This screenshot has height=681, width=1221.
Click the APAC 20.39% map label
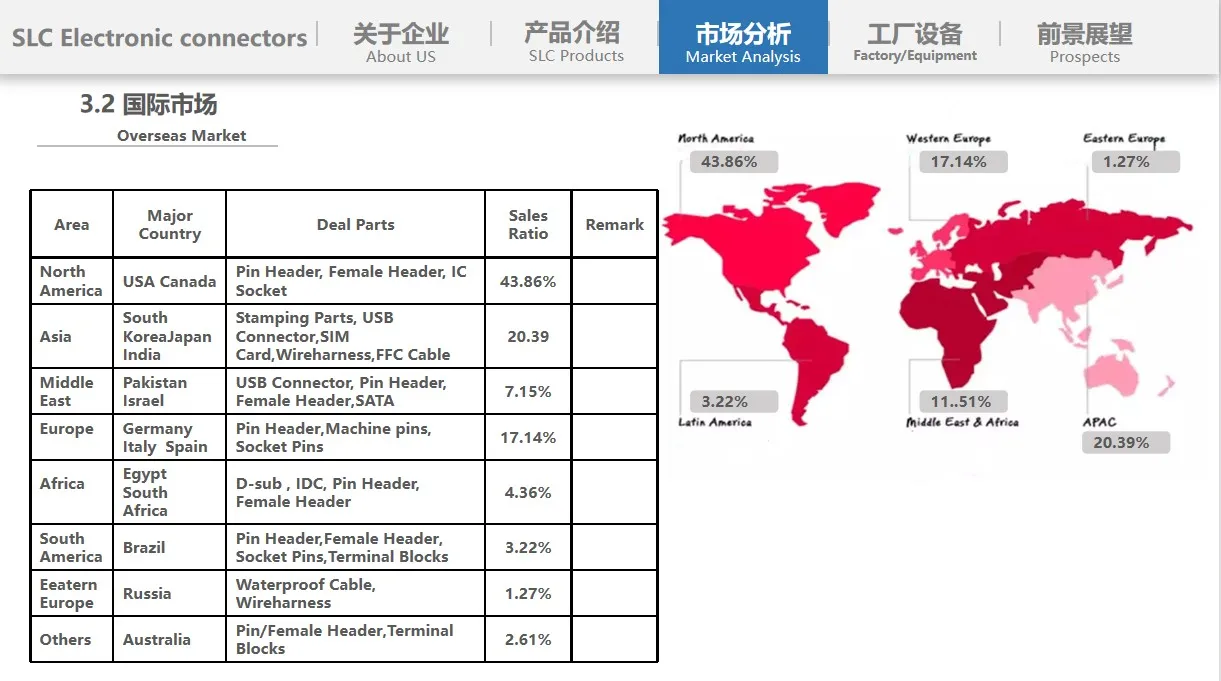1126,441
